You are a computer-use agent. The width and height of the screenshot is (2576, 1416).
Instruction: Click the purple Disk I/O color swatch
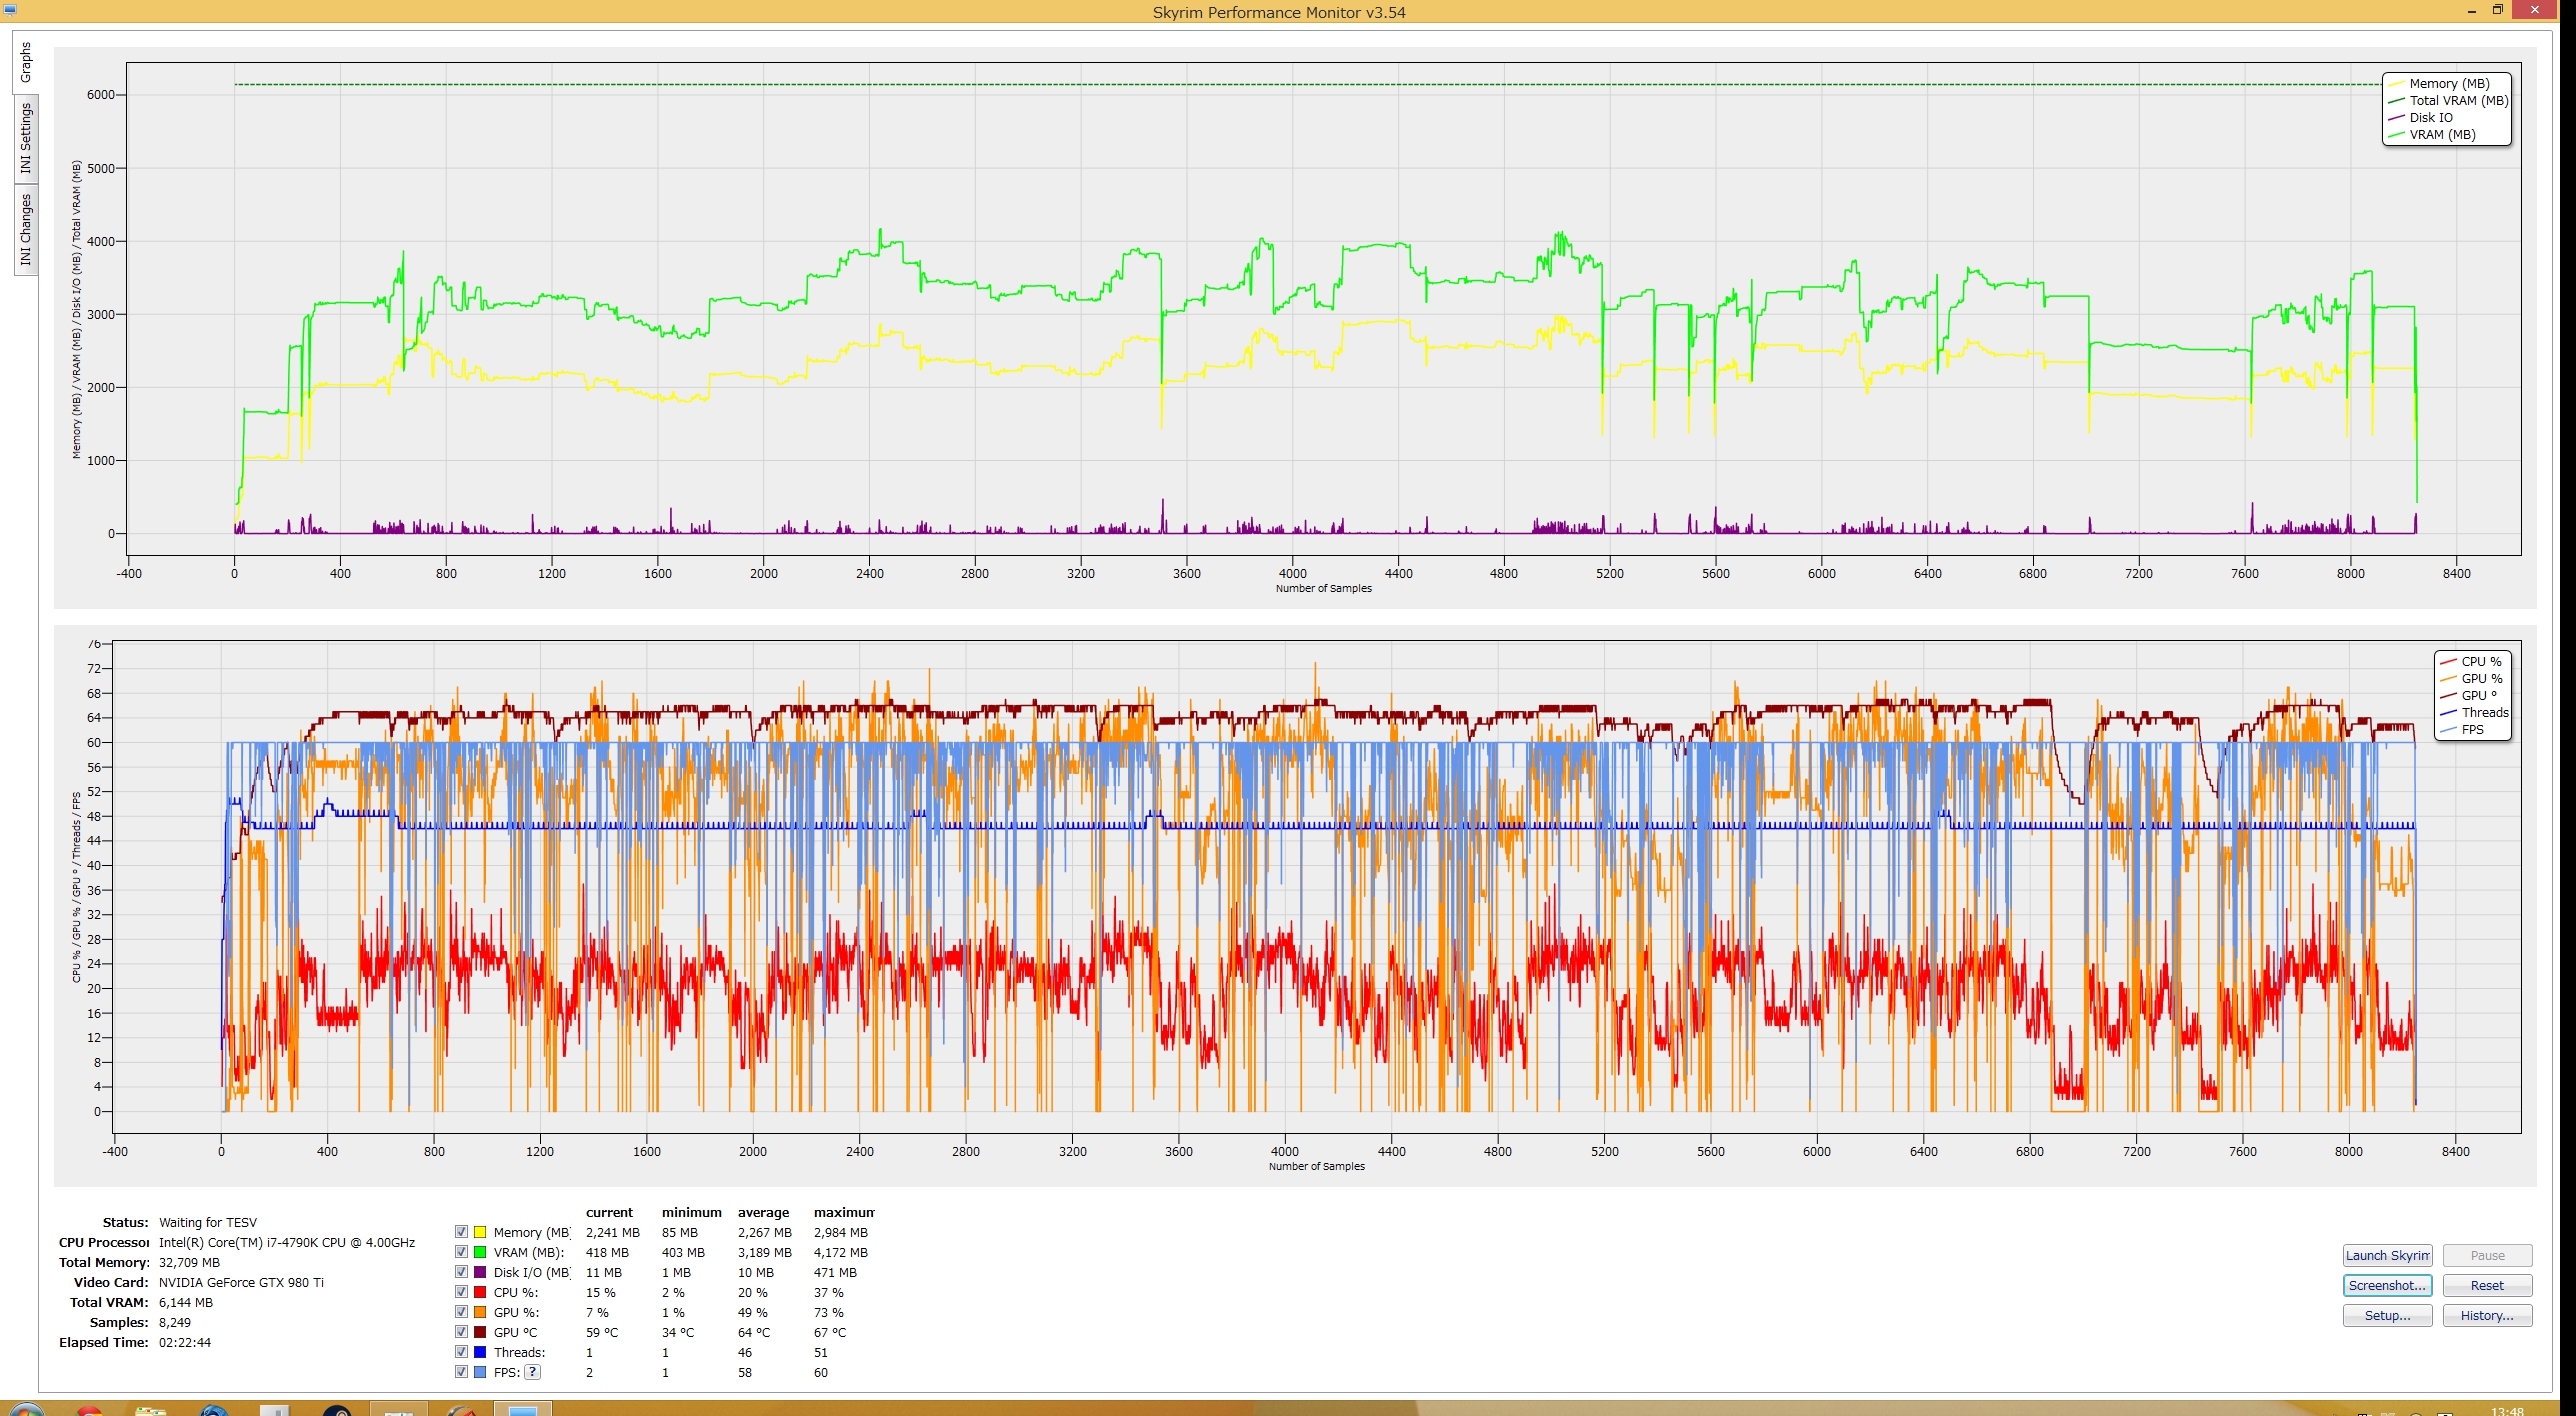[480, 1272]
